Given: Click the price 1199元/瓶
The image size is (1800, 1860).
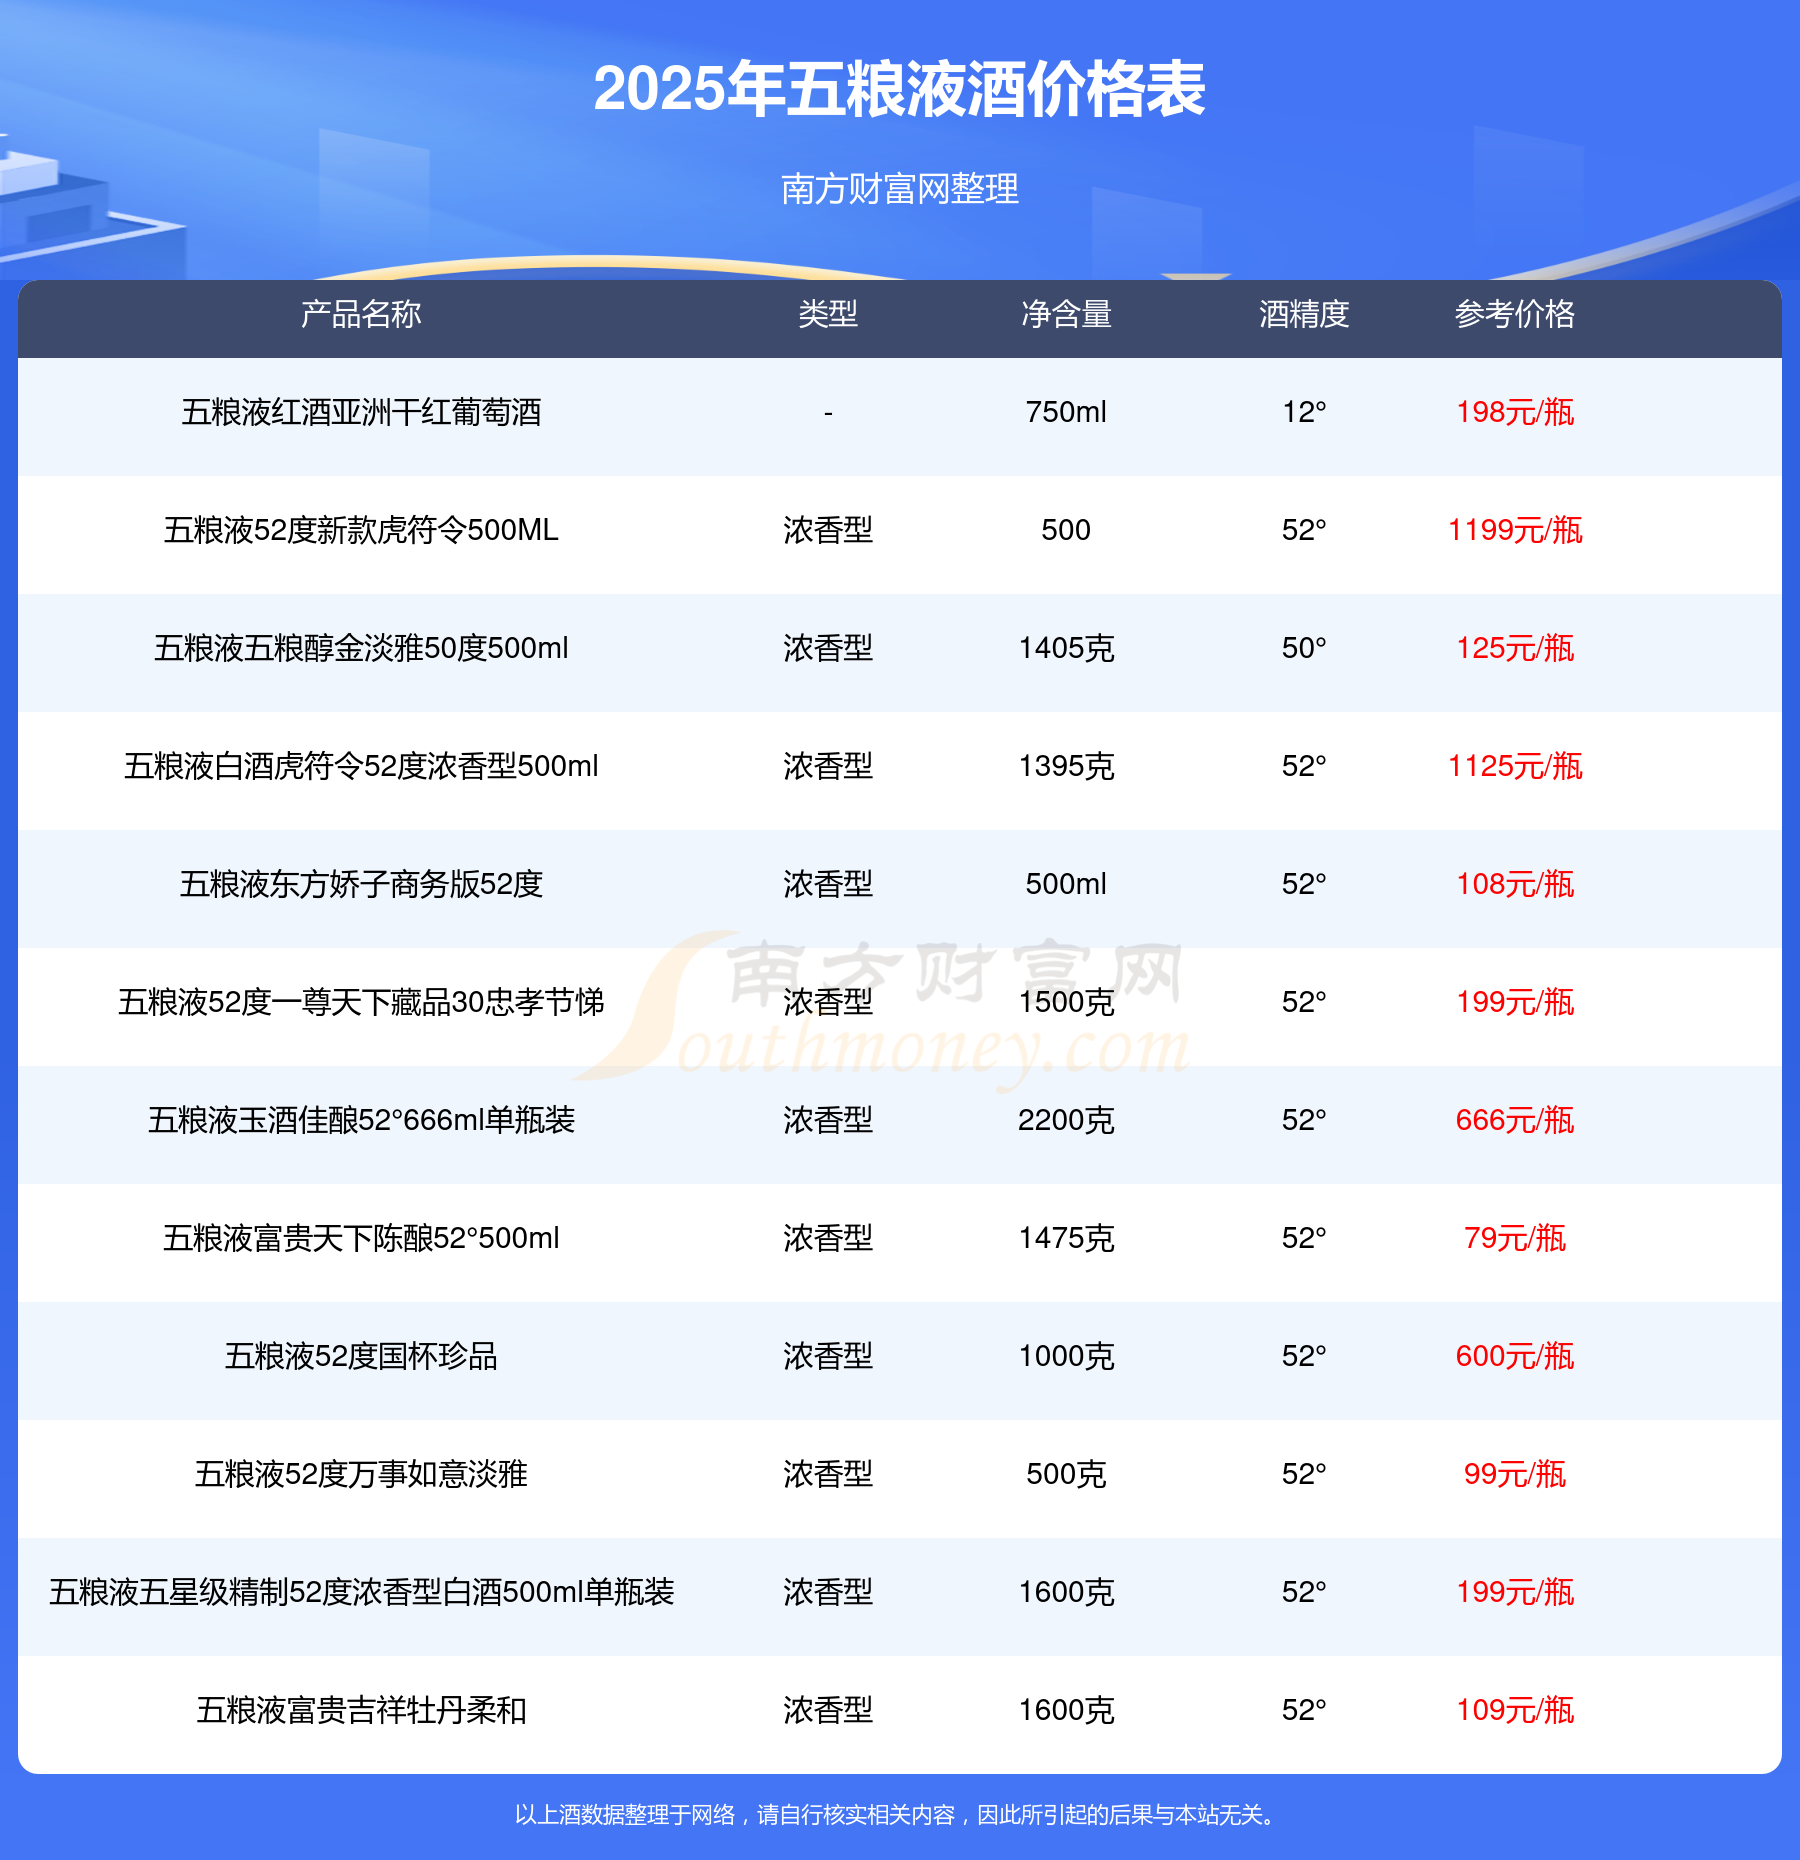Looking at the screenshot, I should click(1515, 530).
